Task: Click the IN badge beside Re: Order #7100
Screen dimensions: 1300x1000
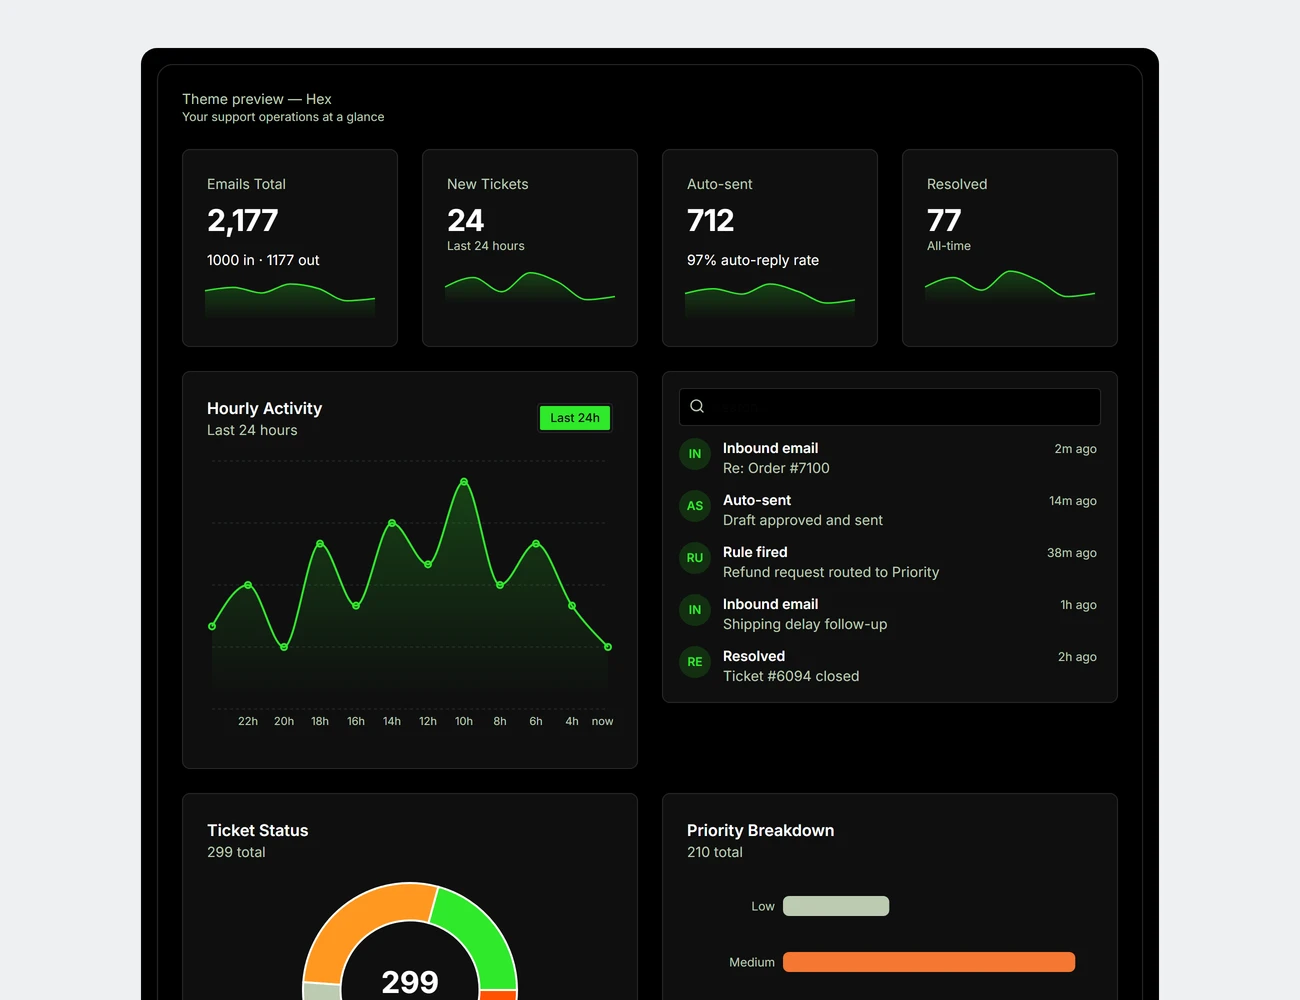Action: [695, 454]
